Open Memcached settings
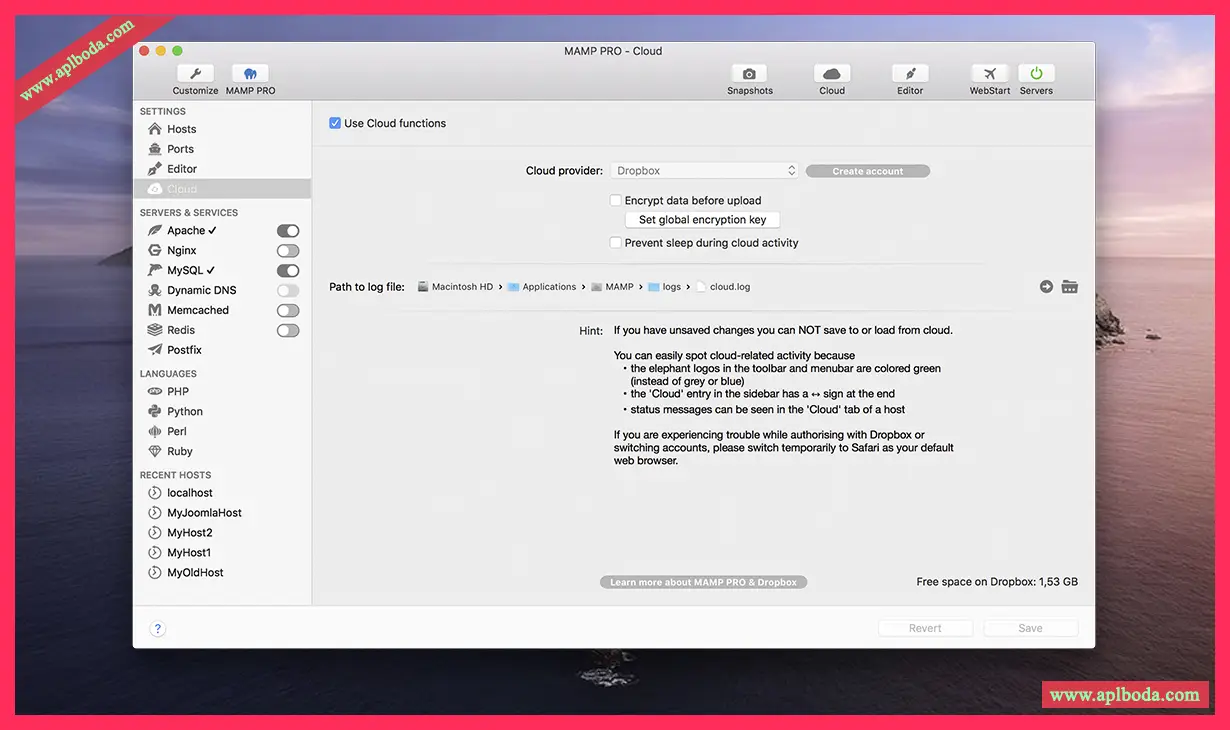Viewport: 1230px width, 730px height. pos(198,311)
